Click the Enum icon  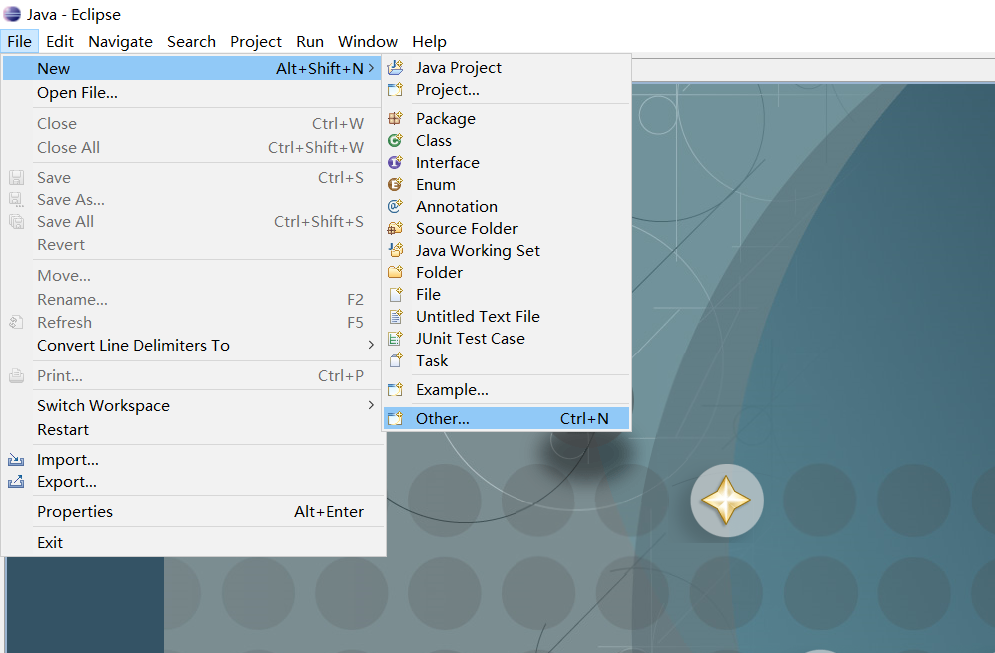point(395,184)
